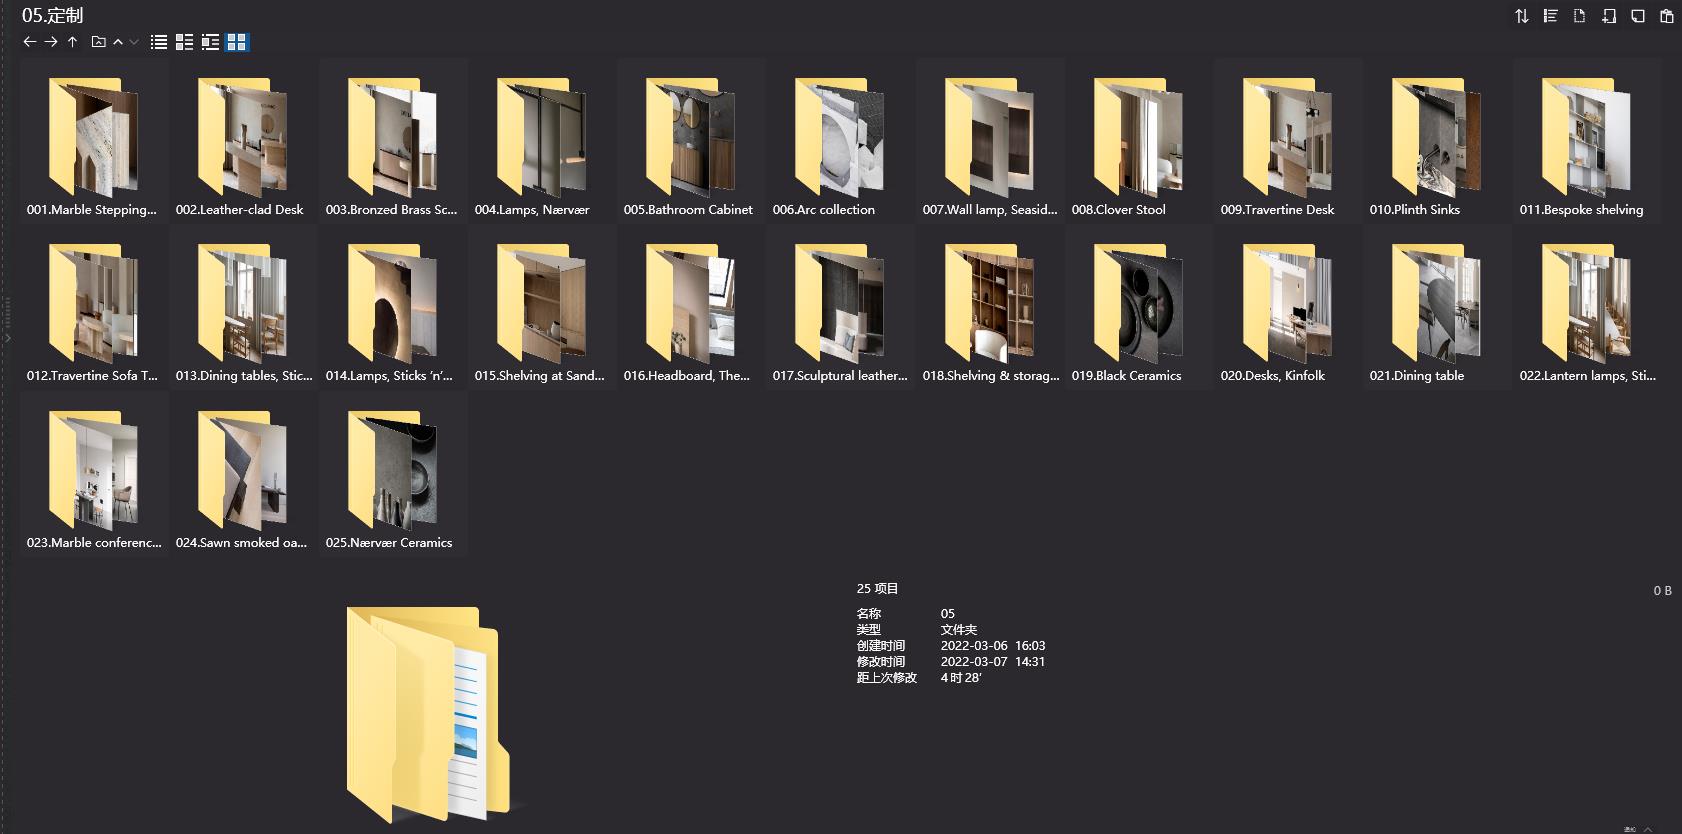Select folder 021.Dining table

click(1437, 306)
